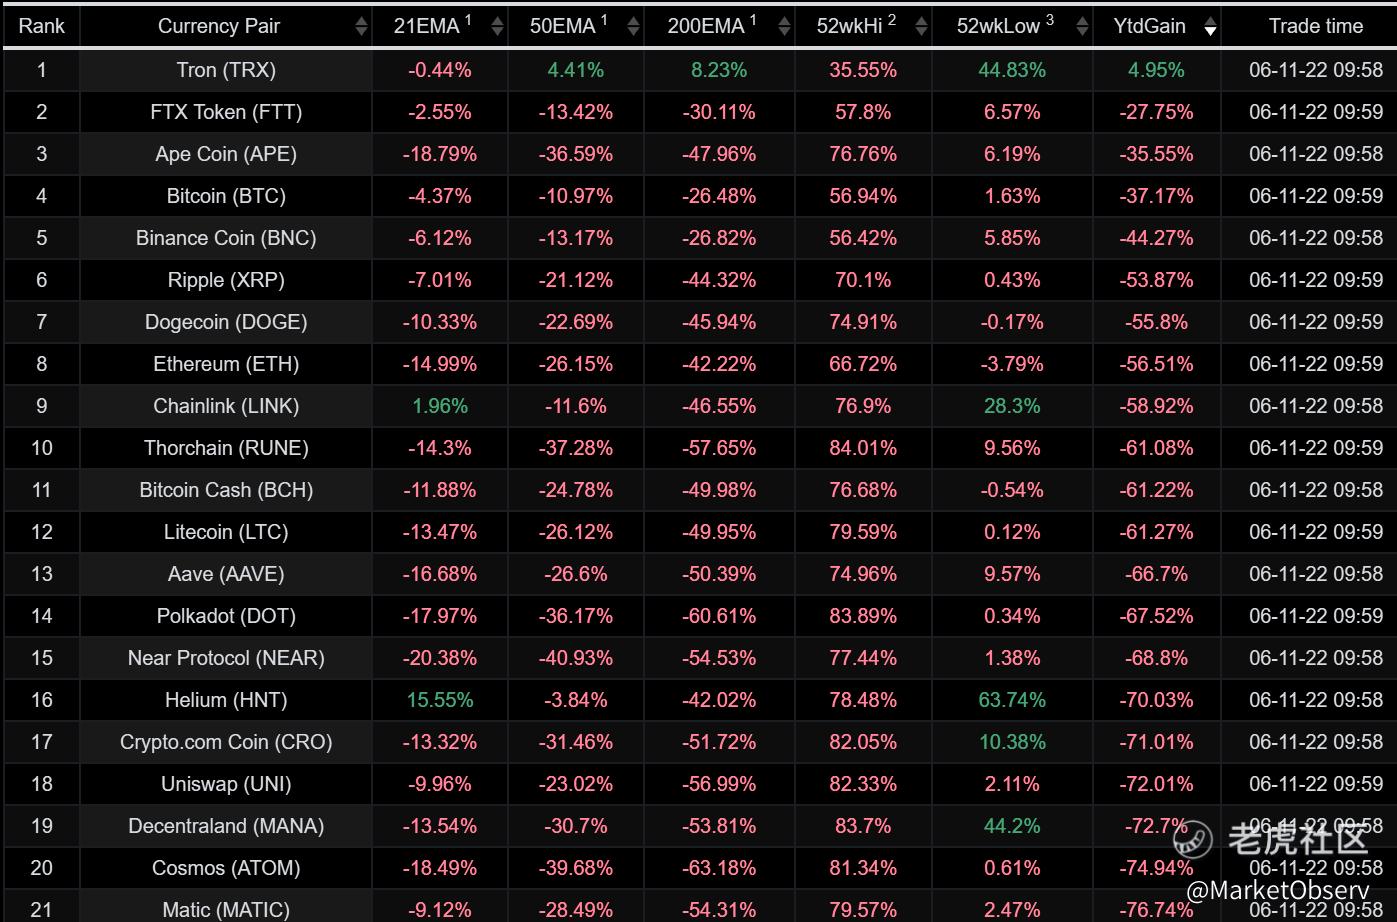Sort by 52wkHi column sort arrows

(x=921, y=27)
